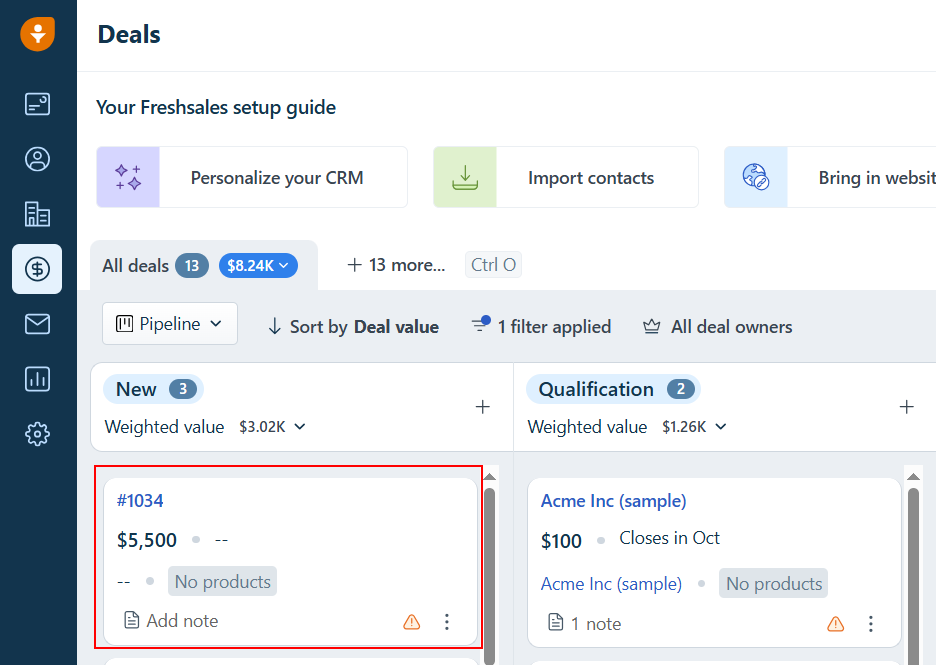The image size is (936, 665).
Task: Open Contacts from the sidebar person icon
Action: (x=38, y=159)
